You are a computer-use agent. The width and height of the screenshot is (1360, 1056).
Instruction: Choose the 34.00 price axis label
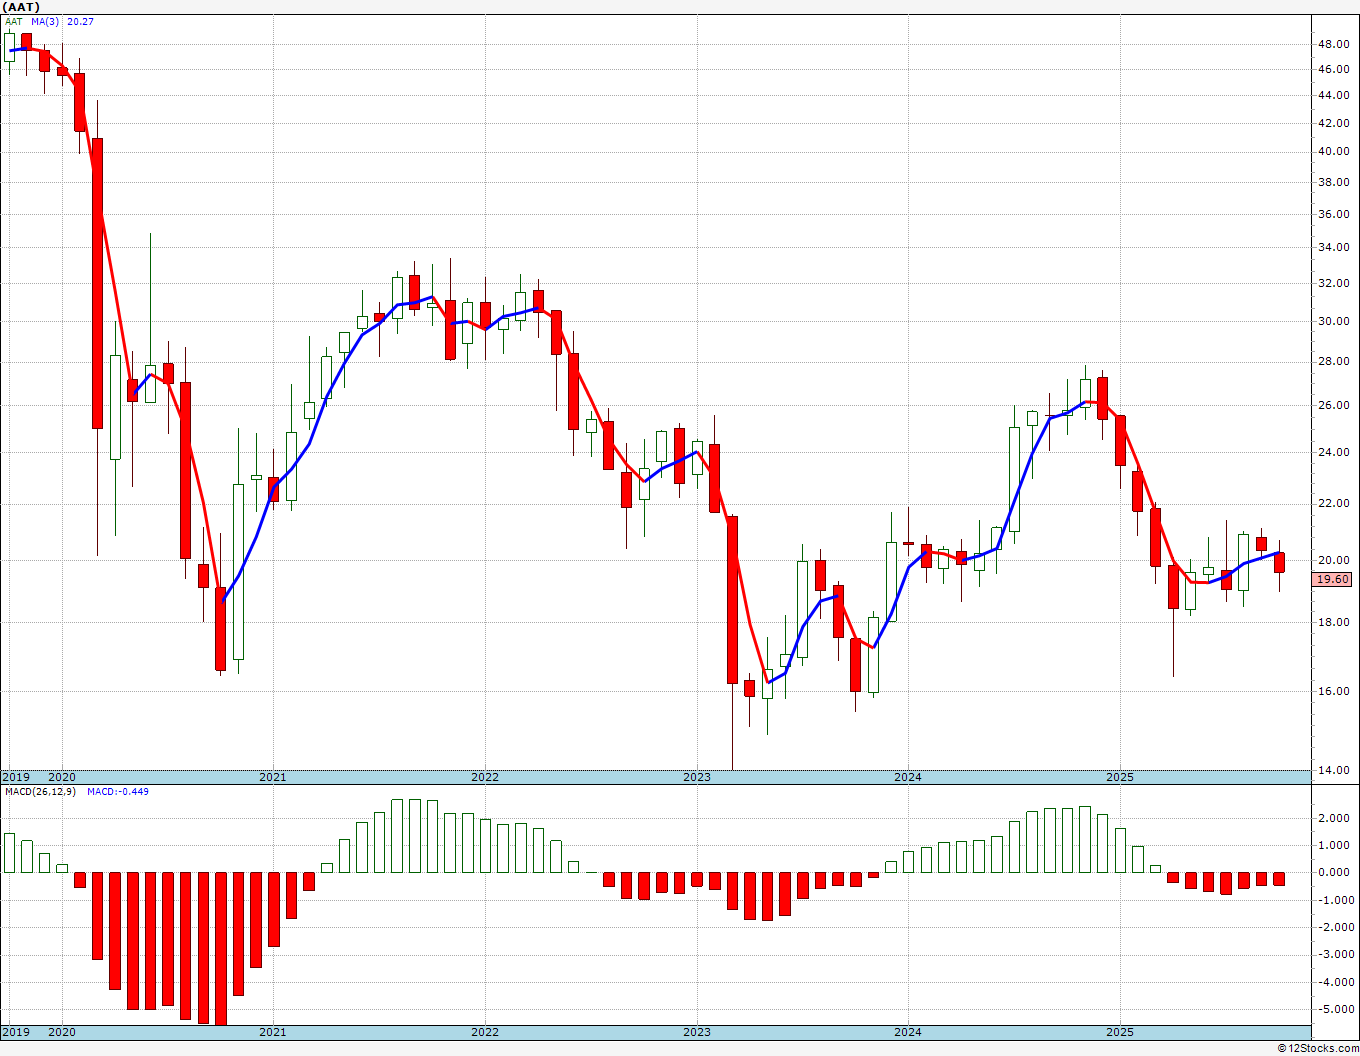[x=1333, y=247]
